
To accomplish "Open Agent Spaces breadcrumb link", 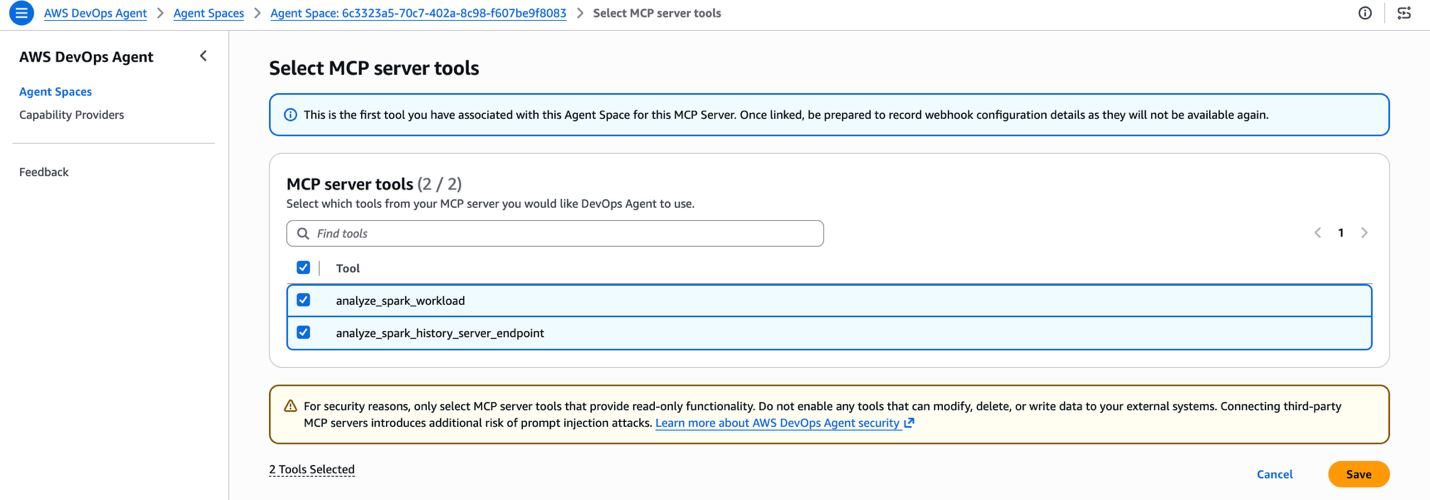I will (x=208, y=13).
